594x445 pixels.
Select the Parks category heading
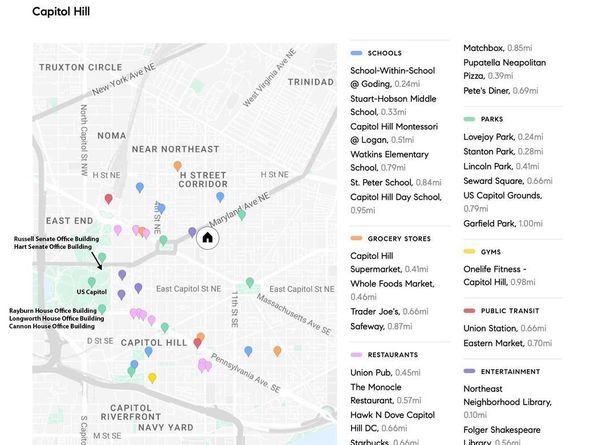coord(492,119)
